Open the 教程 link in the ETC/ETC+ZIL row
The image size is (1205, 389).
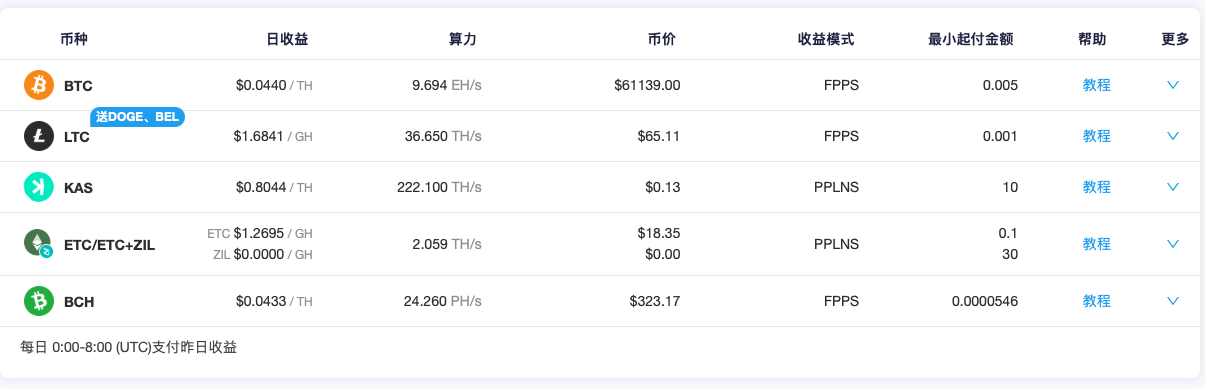1097,244
